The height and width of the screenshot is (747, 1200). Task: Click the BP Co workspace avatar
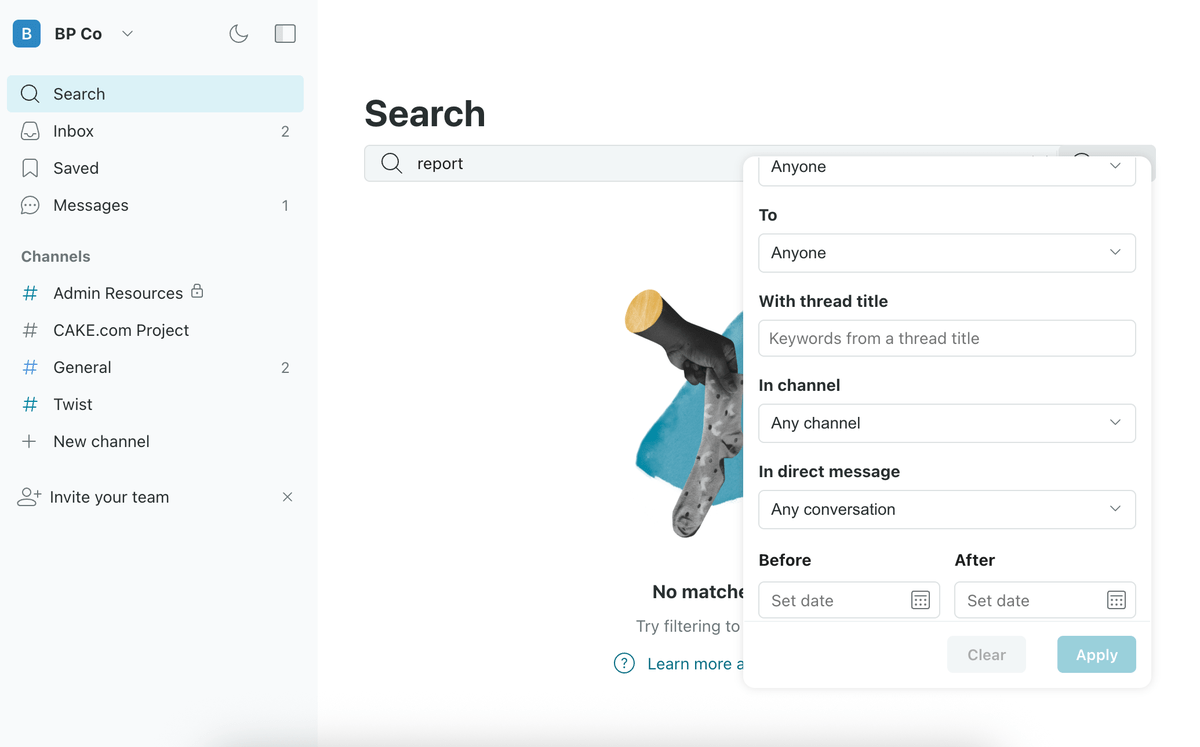(x=27, y=34)
